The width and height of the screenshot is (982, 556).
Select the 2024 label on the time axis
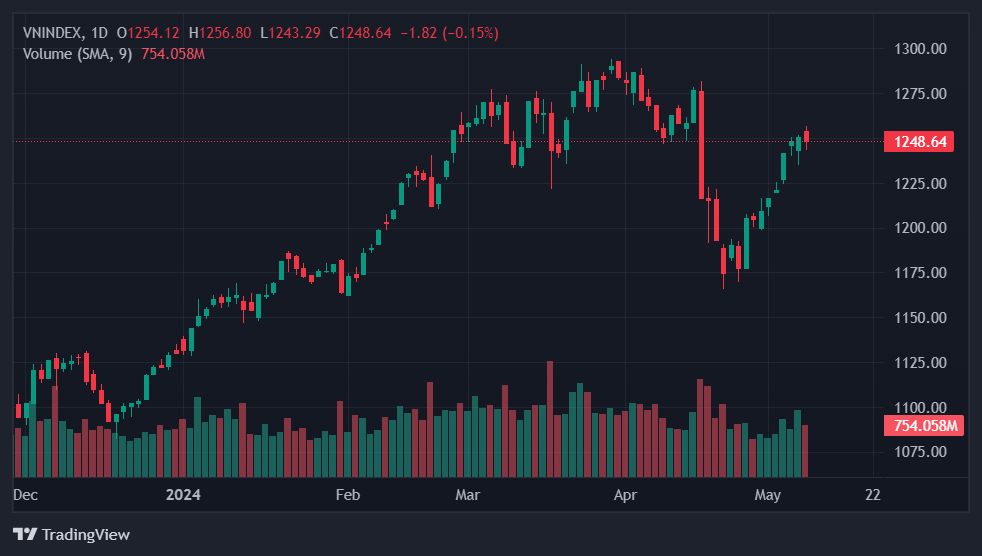pyautogui.click(x=184, y=494)
